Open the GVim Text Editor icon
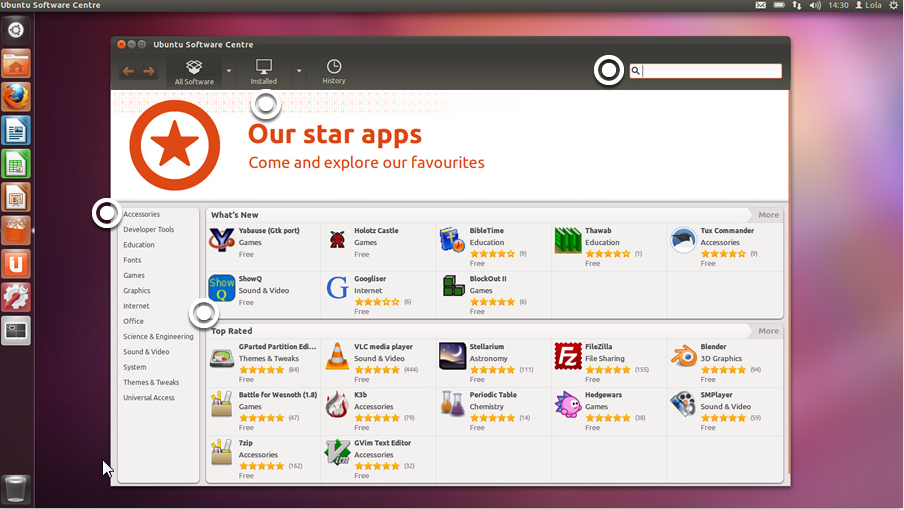The width and height of the screenshot is (904, 510). [x=337, y=452]
